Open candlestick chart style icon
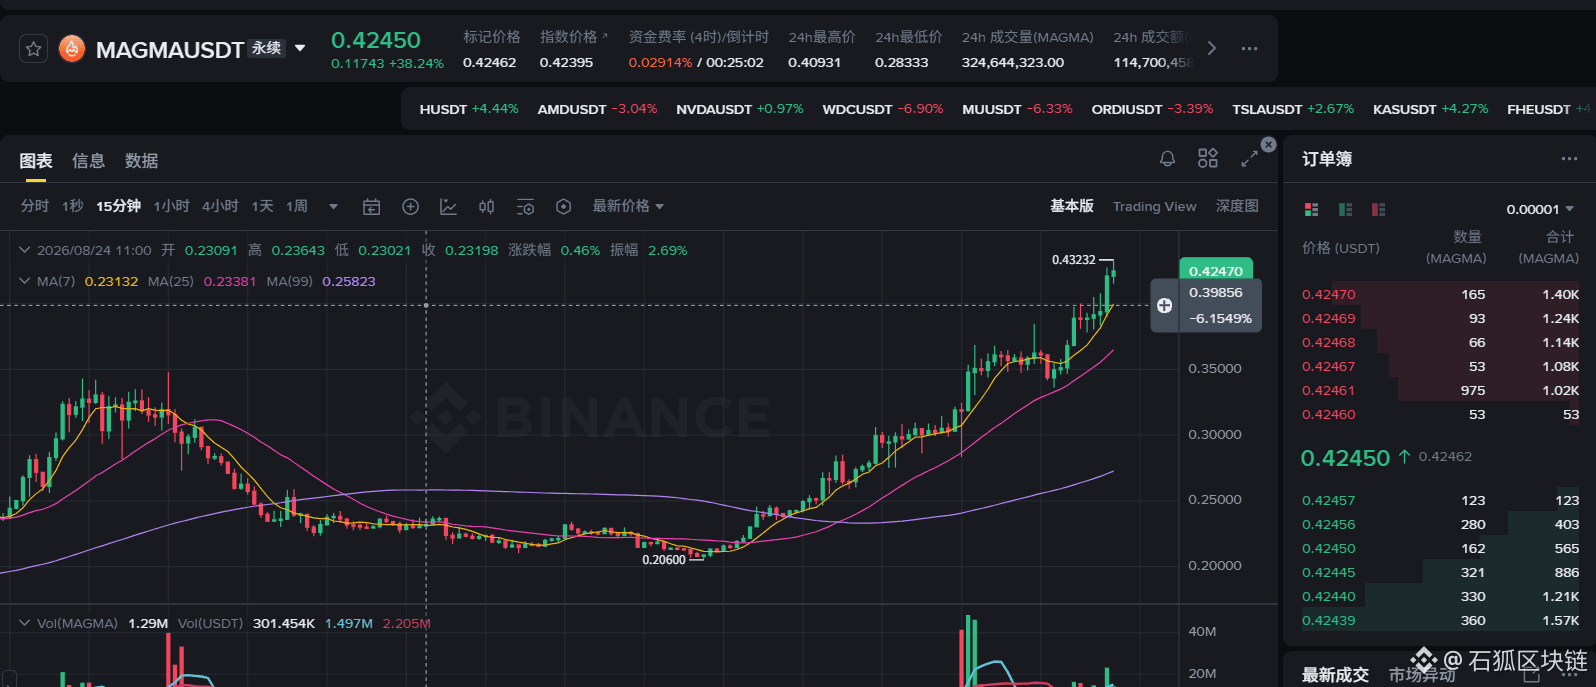 coord(486,207)
